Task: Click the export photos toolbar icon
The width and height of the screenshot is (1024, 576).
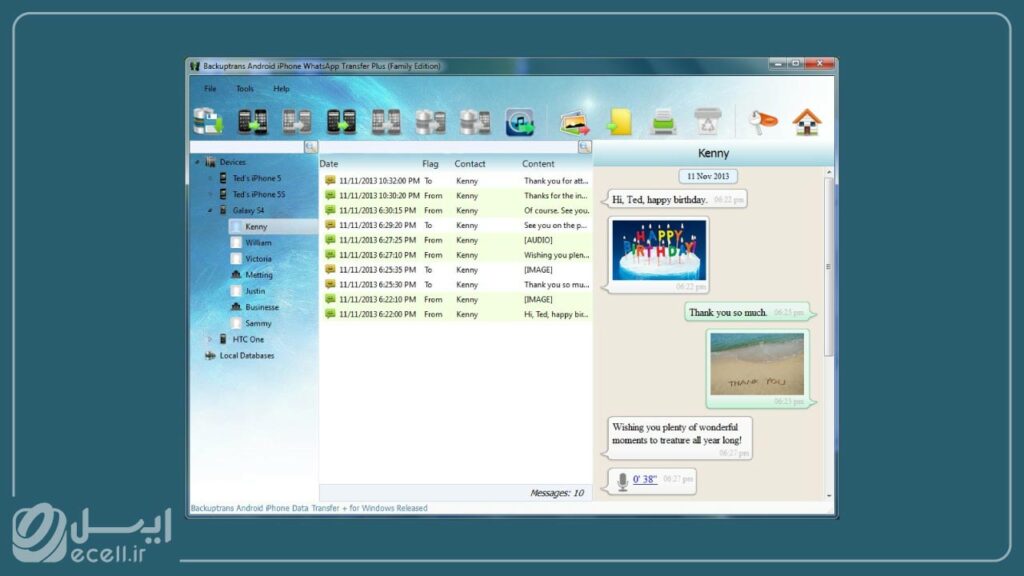Action: point(575,122)
